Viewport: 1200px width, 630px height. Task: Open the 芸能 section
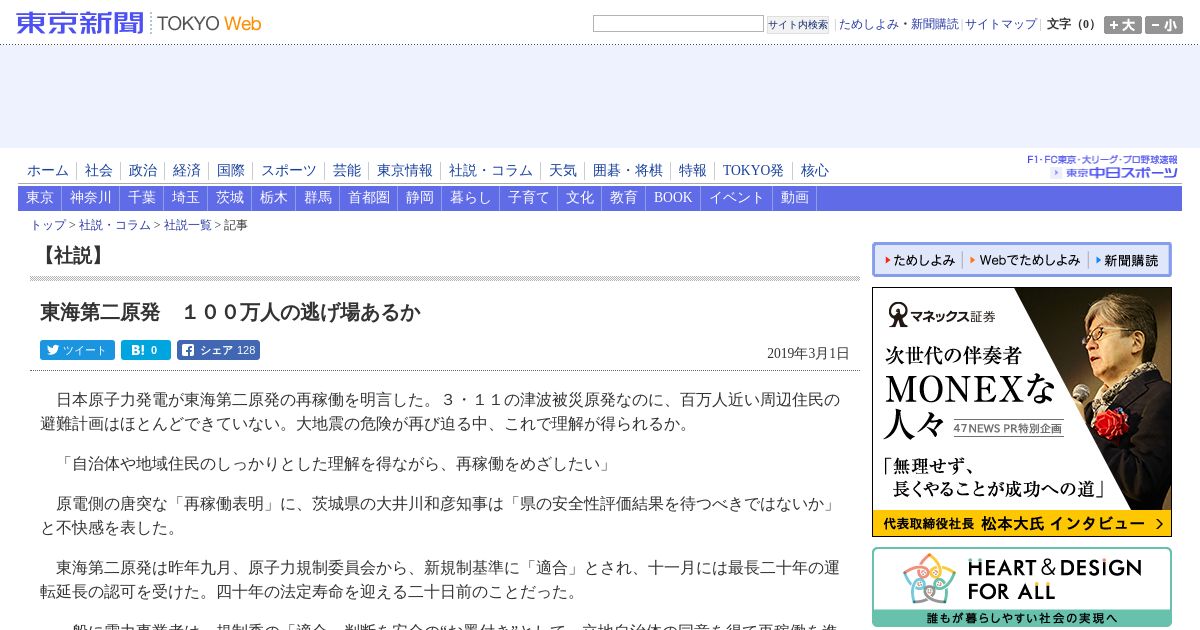point(346,171)
